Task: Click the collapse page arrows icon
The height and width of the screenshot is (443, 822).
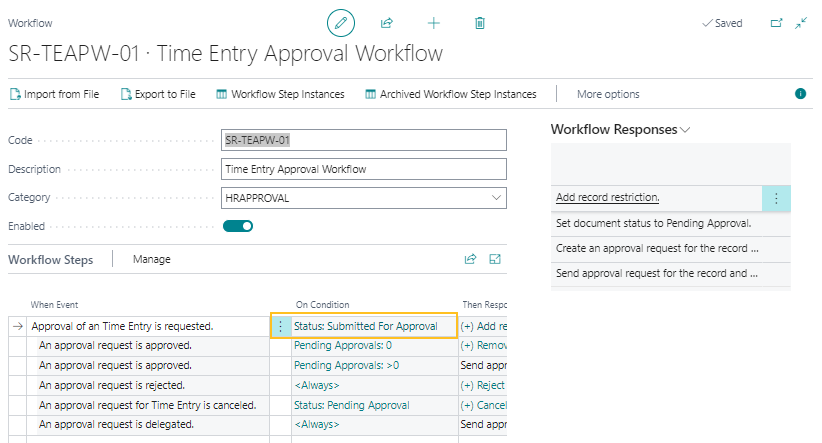Action: [x=801, y=23]
